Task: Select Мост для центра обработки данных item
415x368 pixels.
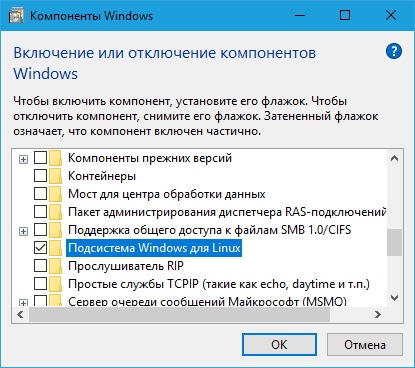Action: coord(167,194)
